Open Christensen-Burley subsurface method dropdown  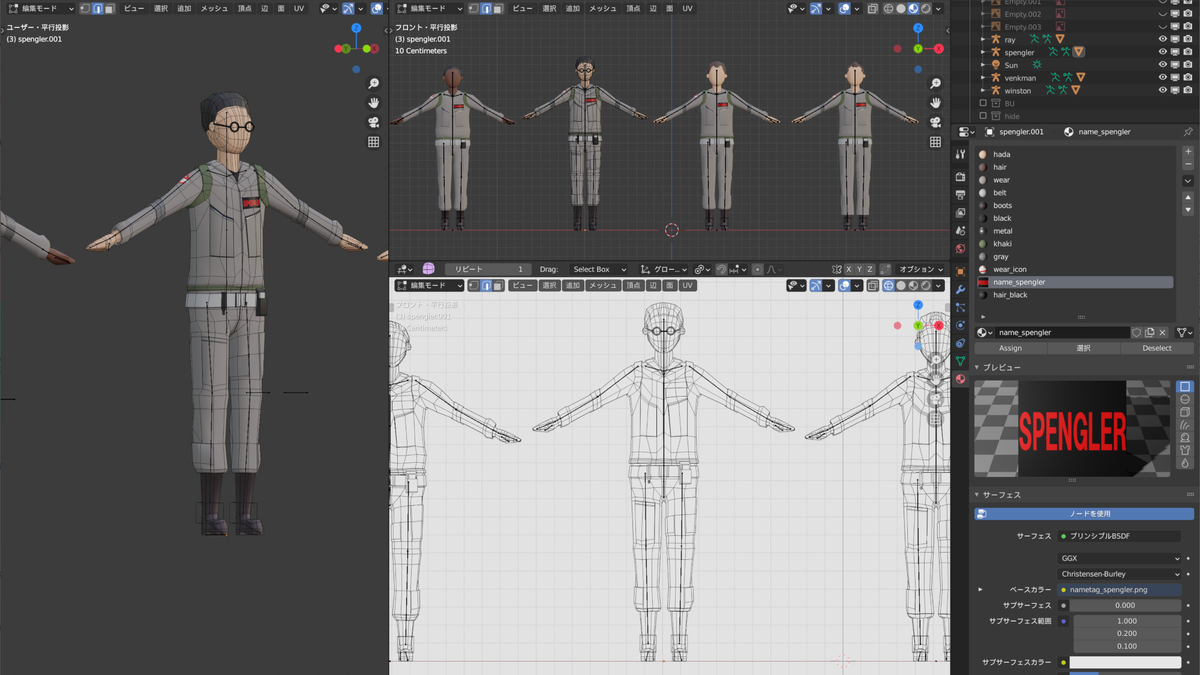coord(1120,575)
